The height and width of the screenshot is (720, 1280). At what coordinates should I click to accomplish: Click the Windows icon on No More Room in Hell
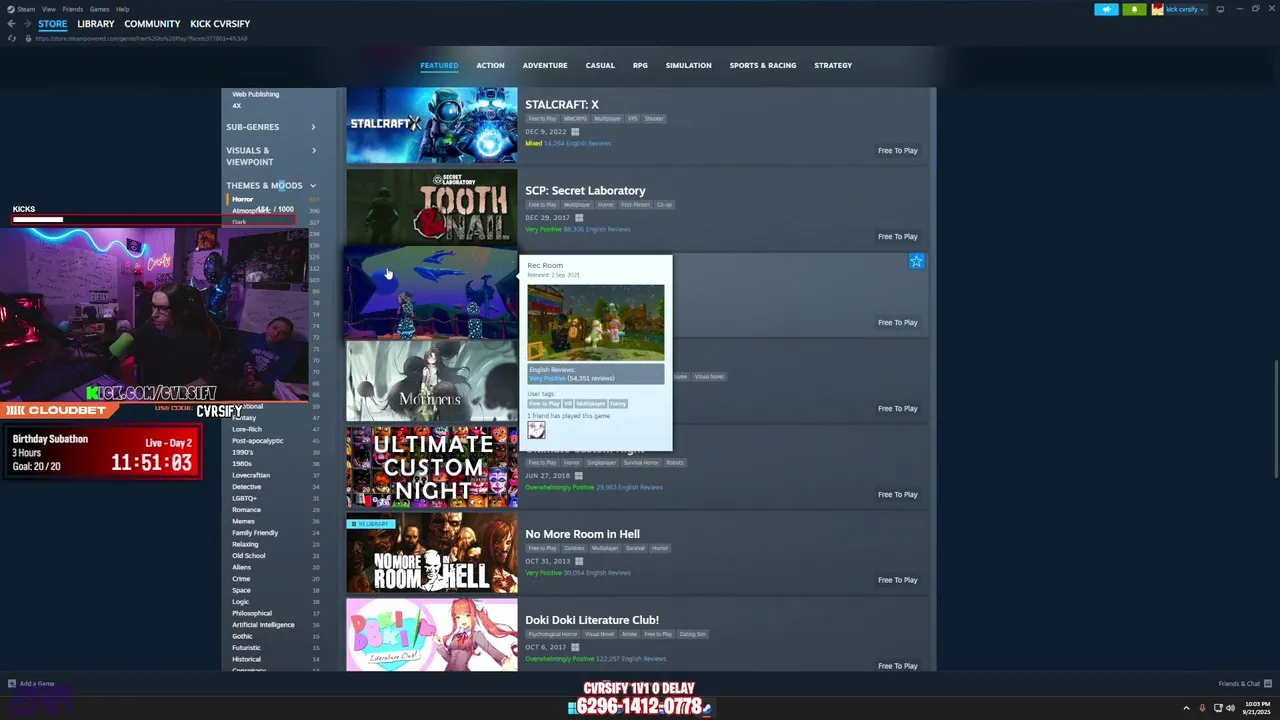(x=578, y=561)
